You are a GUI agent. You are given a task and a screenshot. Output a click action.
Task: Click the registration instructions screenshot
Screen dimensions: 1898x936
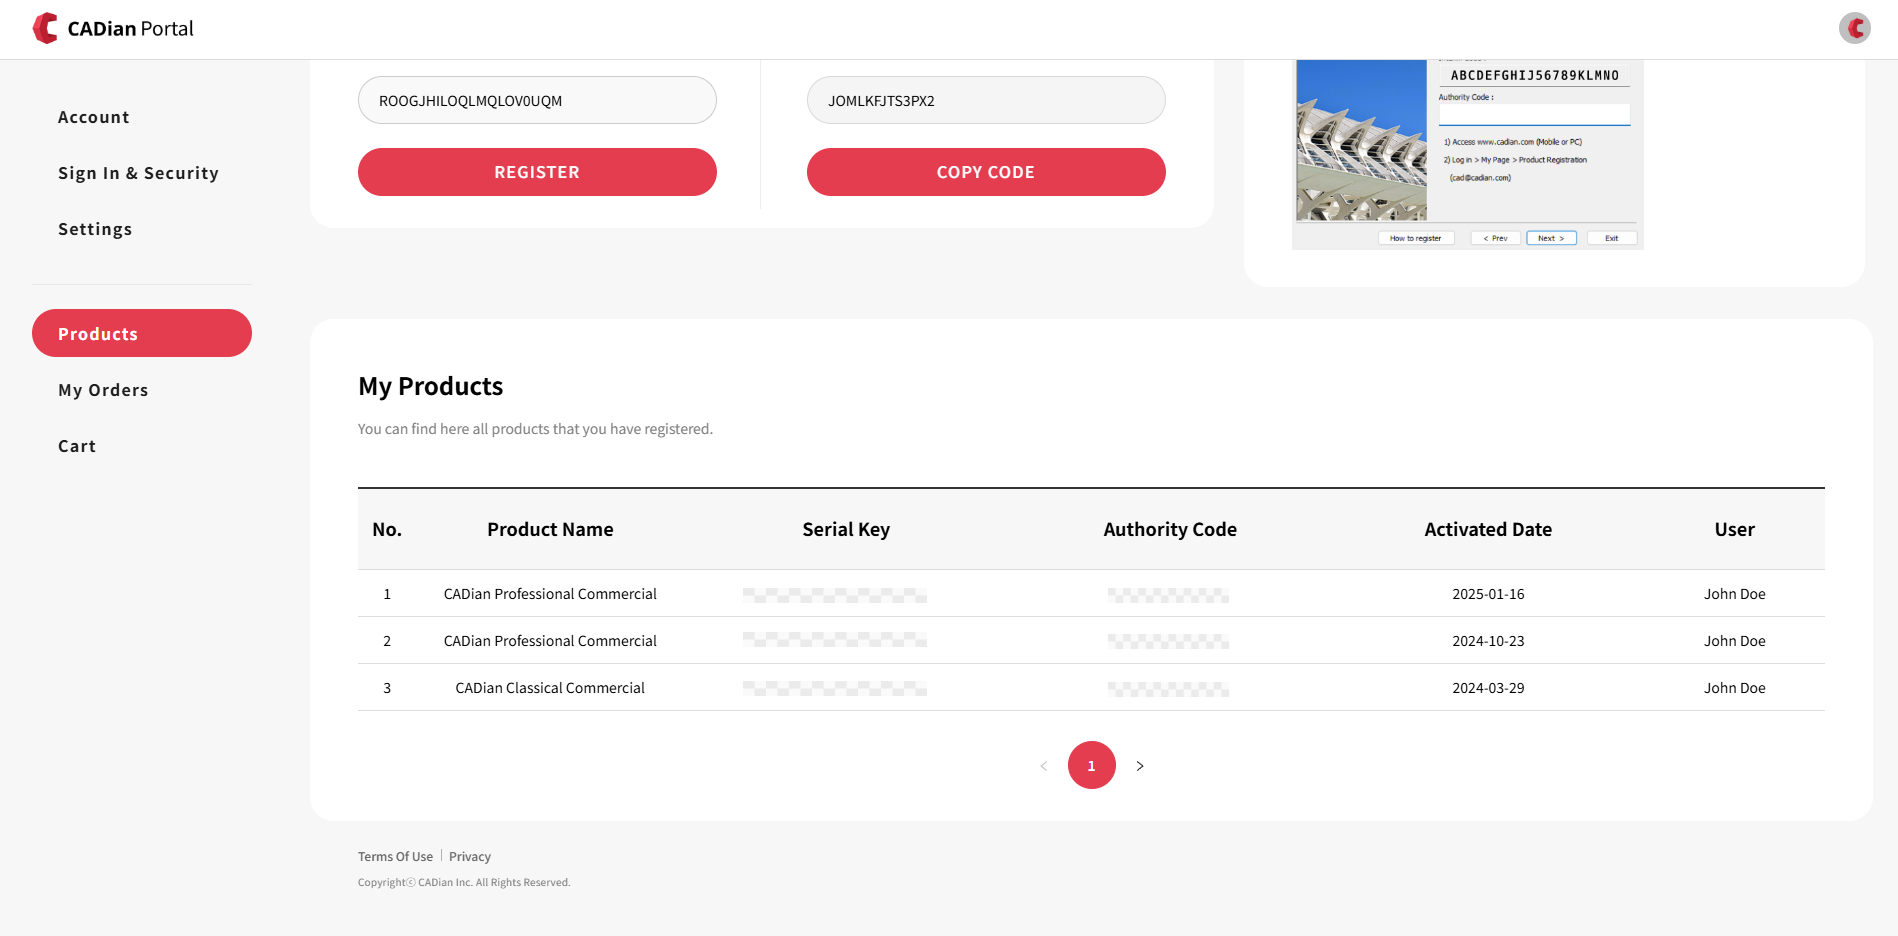pyautogui.click(x=1466, y=150)
